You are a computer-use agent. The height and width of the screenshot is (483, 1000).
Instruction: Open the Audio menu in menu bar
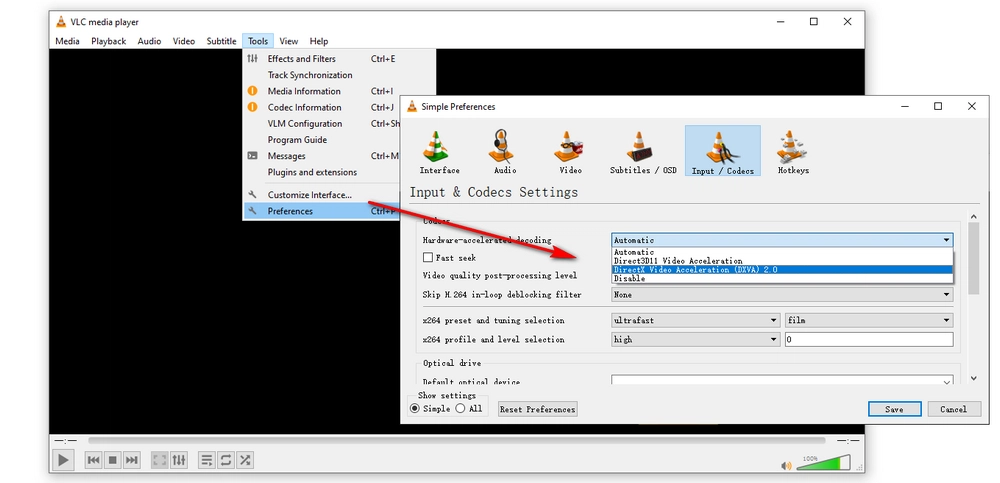tap(149, 41)
